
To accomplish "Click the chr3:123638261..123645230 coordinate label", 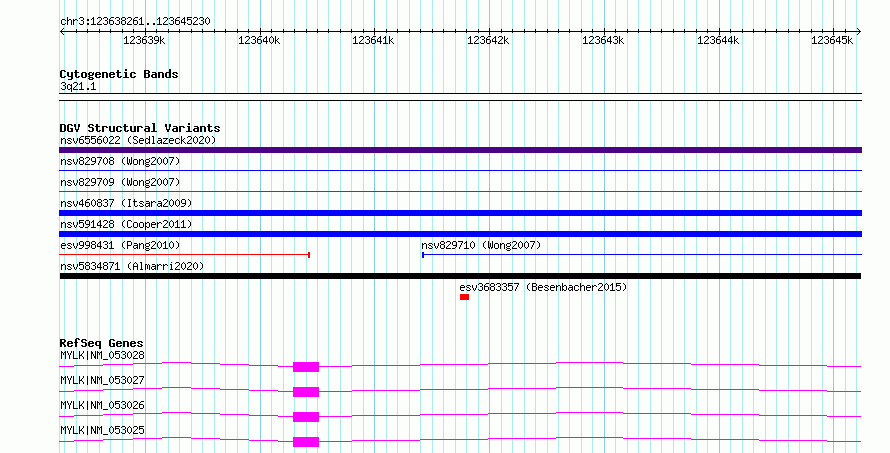I will coord(135,21).
